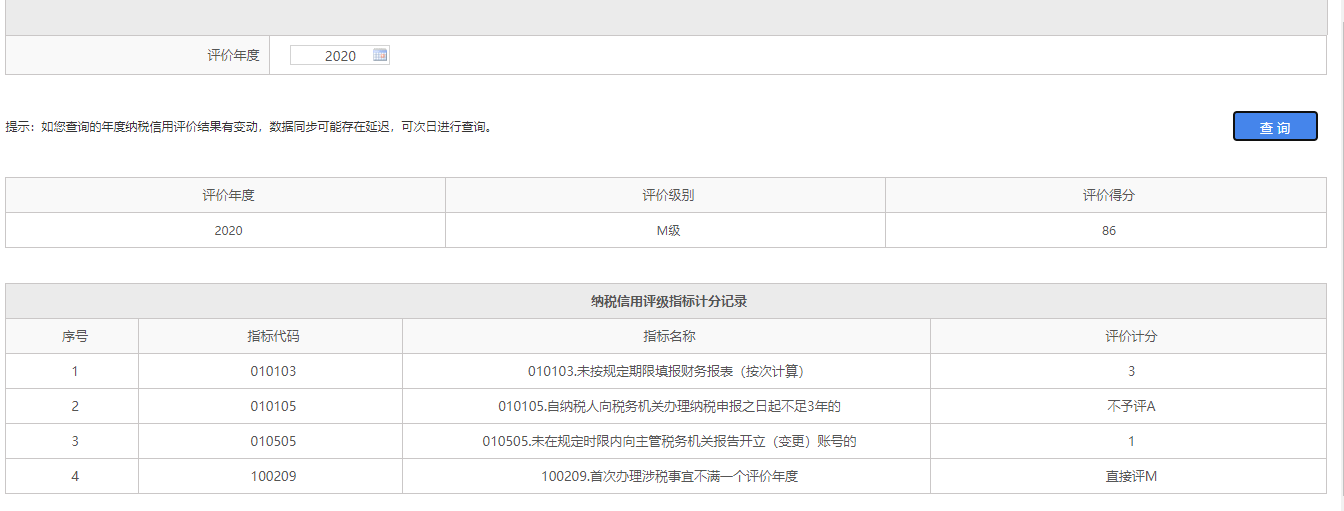Select the 不予评A result cell
Image resolution: width=1344 pixels, height=511 pixels.
pos(1131,406)
